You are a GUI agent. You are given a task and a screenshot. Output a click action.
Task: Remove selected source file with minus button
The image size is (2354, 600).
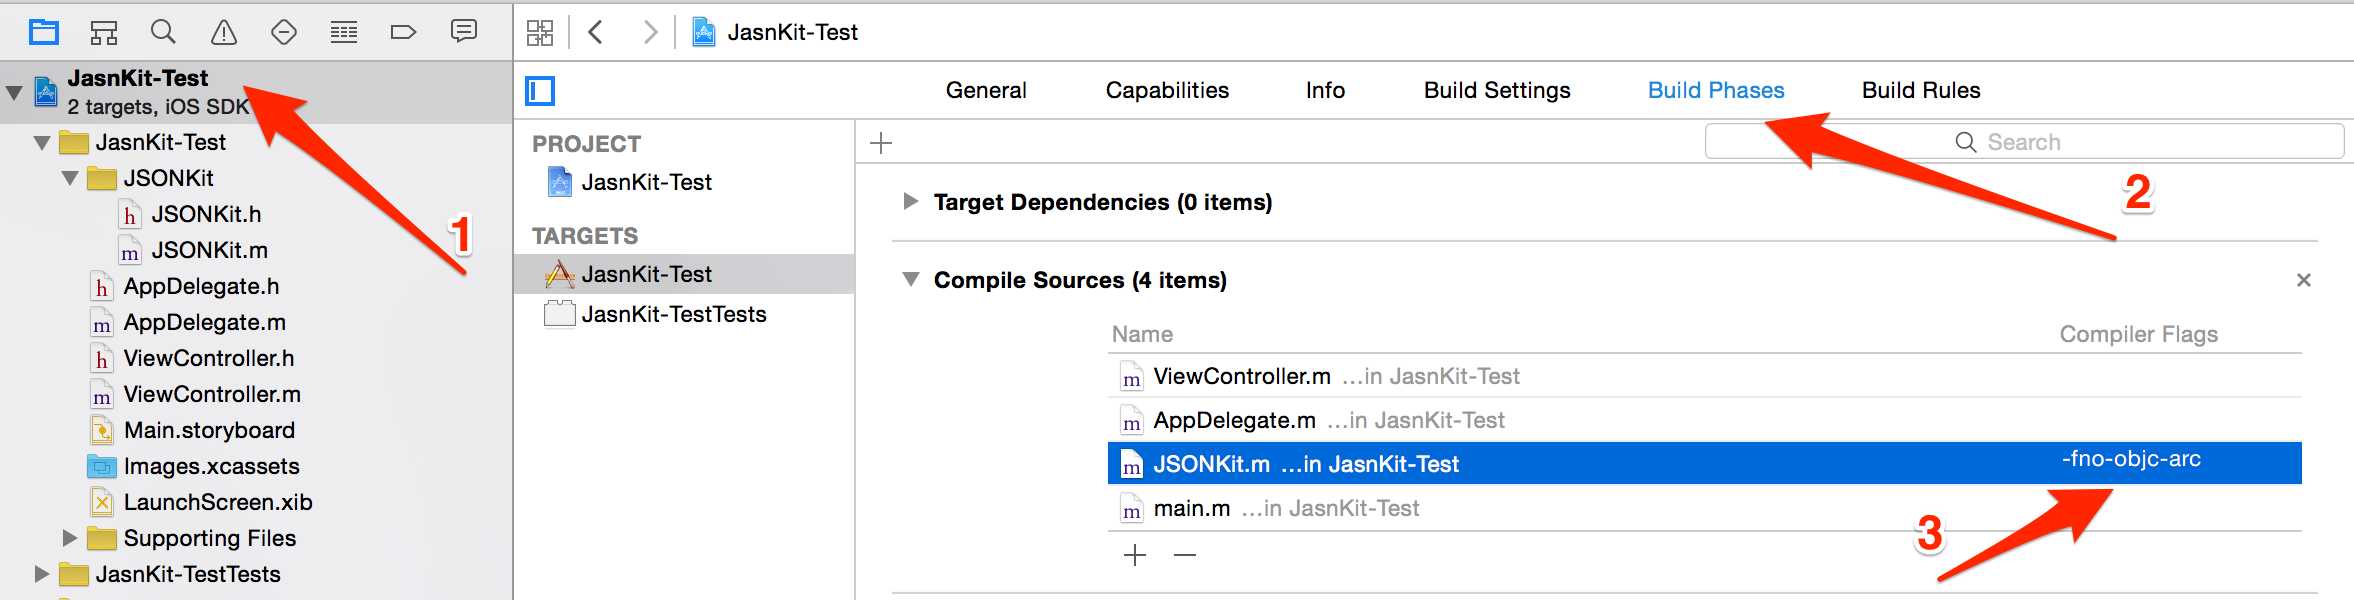(1185, 555)
